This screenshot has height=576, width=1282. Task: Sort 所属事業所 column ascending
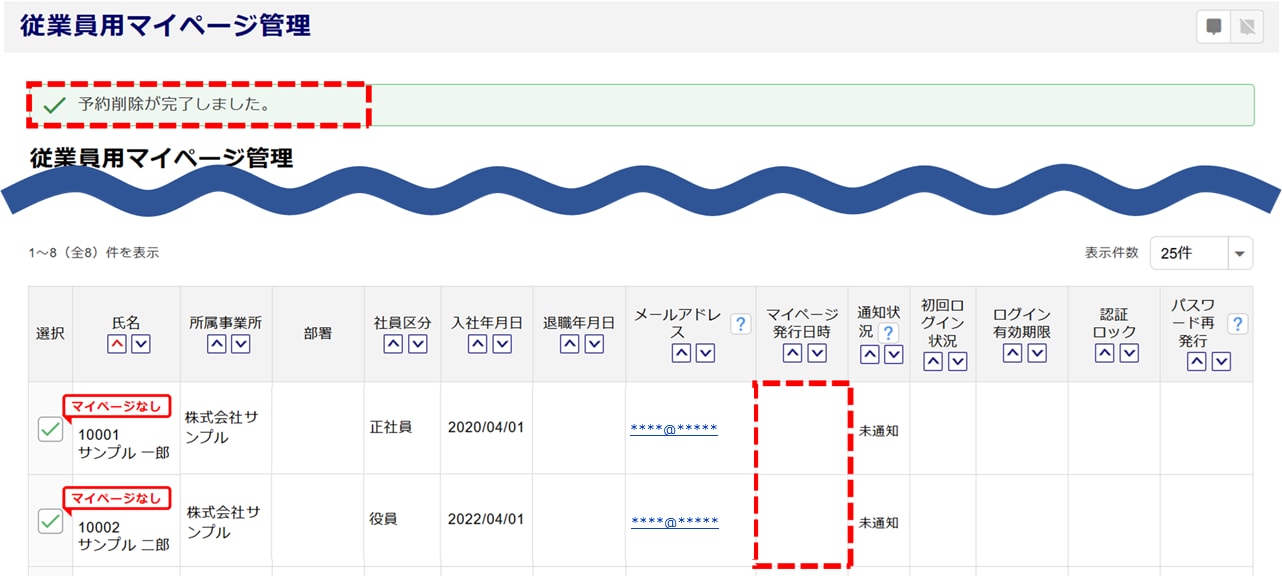pos(217,344)
